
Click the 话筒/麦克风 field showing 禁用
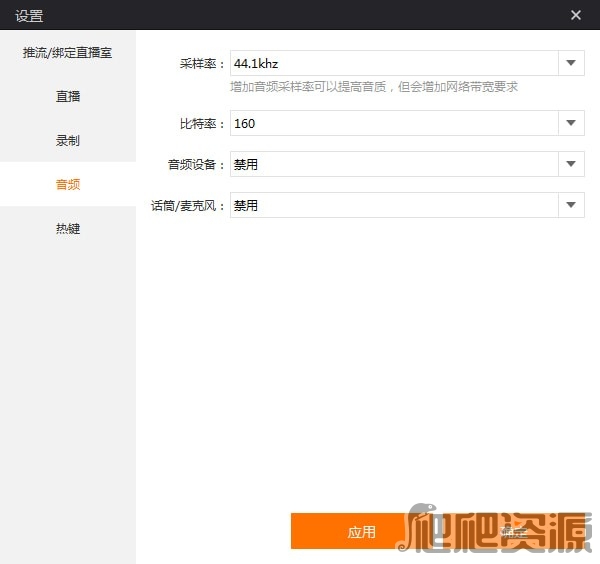tap(394, 205)
